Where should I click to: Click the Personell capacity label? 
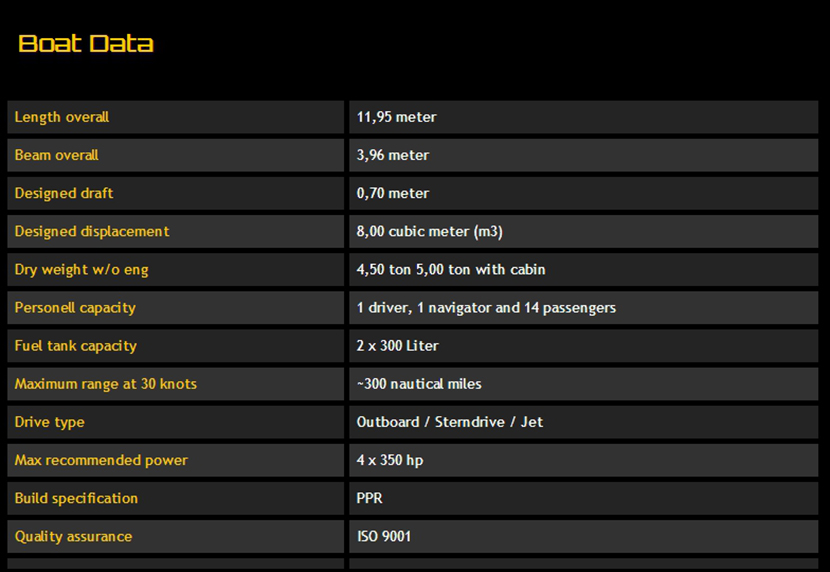pyautogui.click(x=75, y=307)
